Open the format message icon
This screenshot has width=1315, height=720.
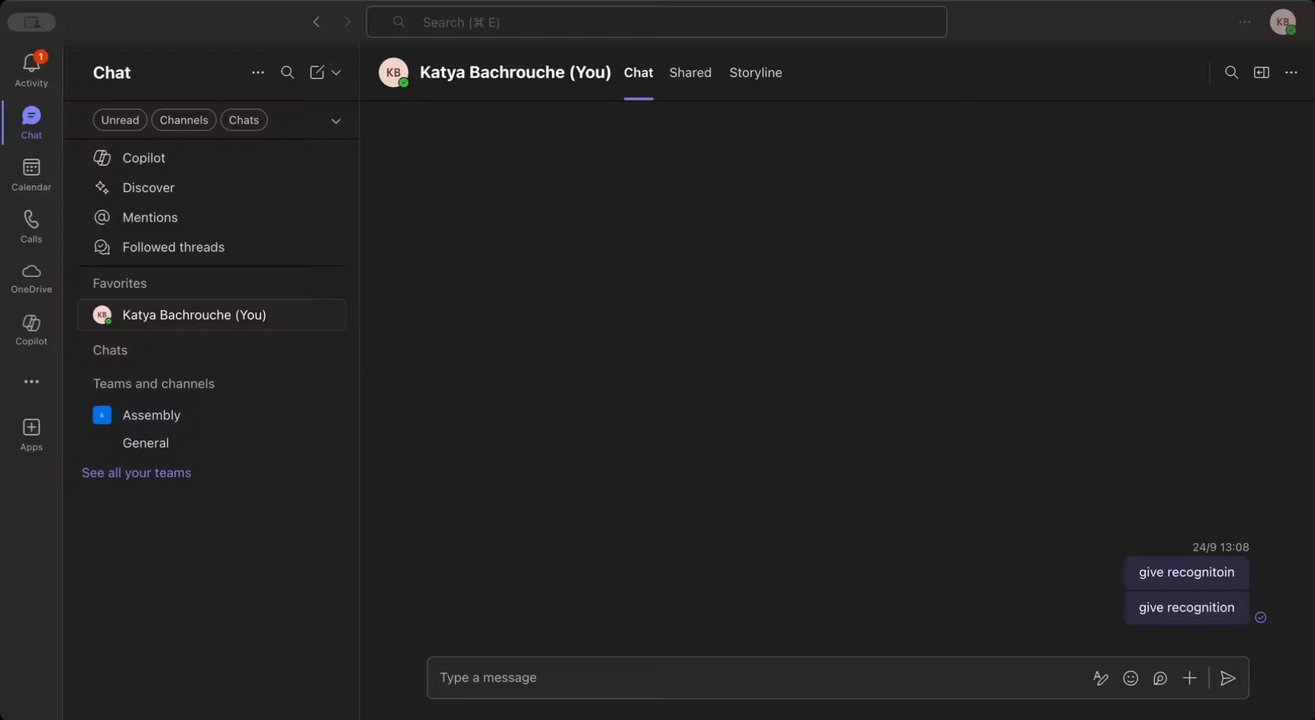pyautogui.click(x=1101, y=678)
